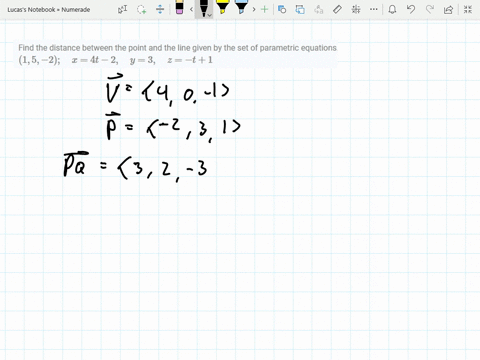480x360 pixels.
Task: Exit full screen mode
Action: click(x=468, y=9)
